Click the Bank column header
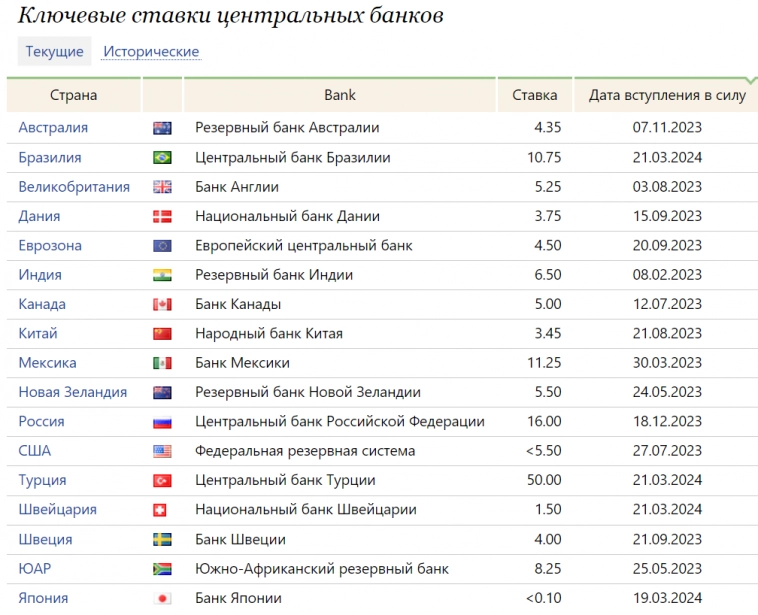The image size is (758, 615). point(339,96)
